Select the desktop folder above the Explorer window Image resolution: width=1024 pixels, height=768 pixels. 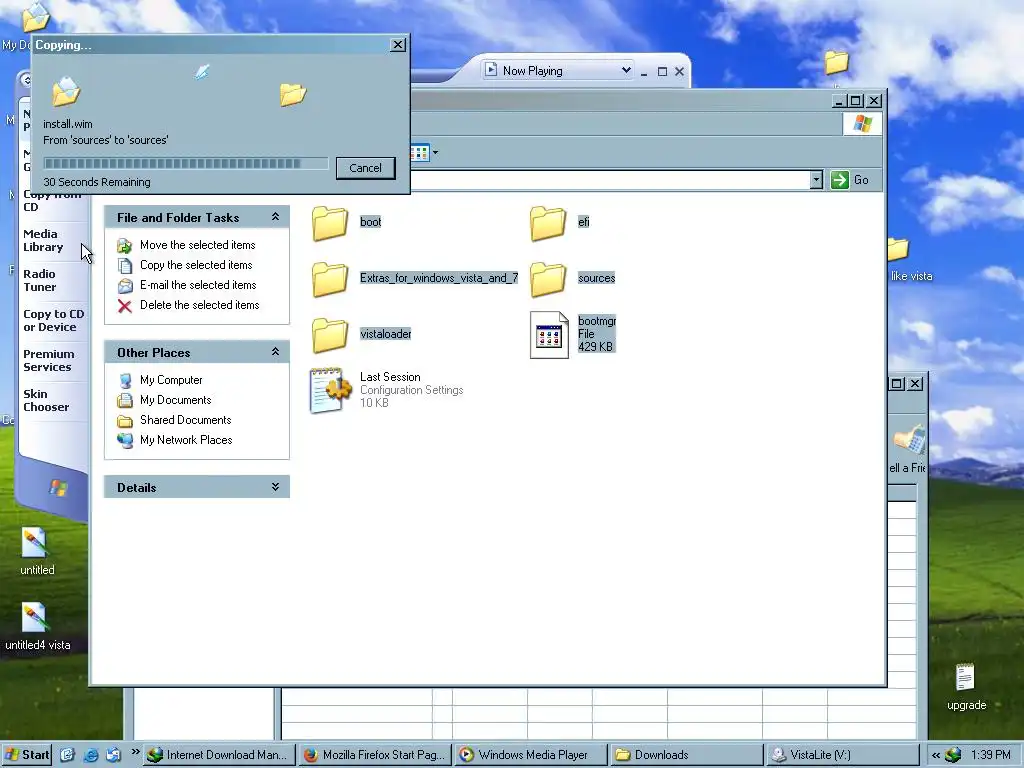point(836,63)
